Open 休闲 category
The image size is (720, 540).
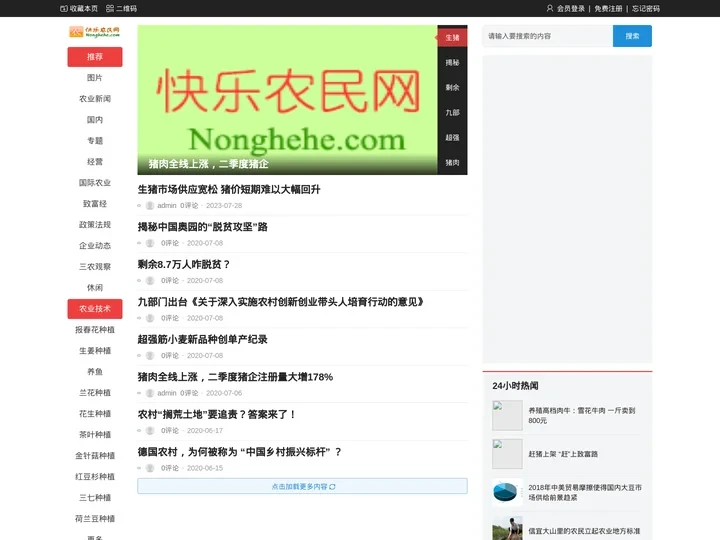[95, 287]
